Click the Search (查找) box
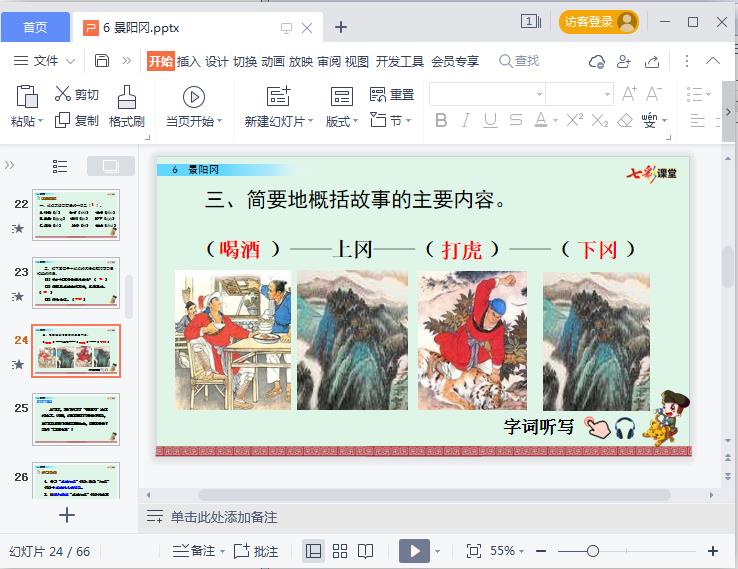 click(x=519, y=61)
